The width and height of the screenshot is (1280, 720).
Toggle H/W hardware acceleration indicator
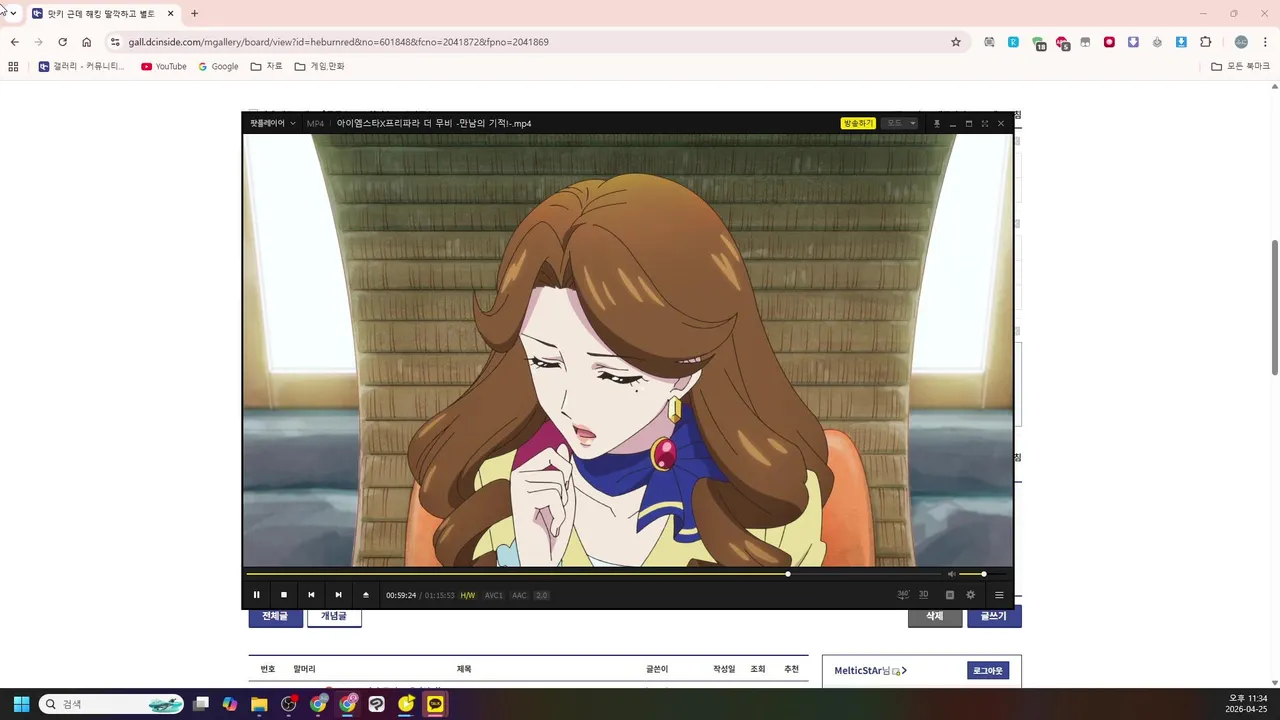467,595
